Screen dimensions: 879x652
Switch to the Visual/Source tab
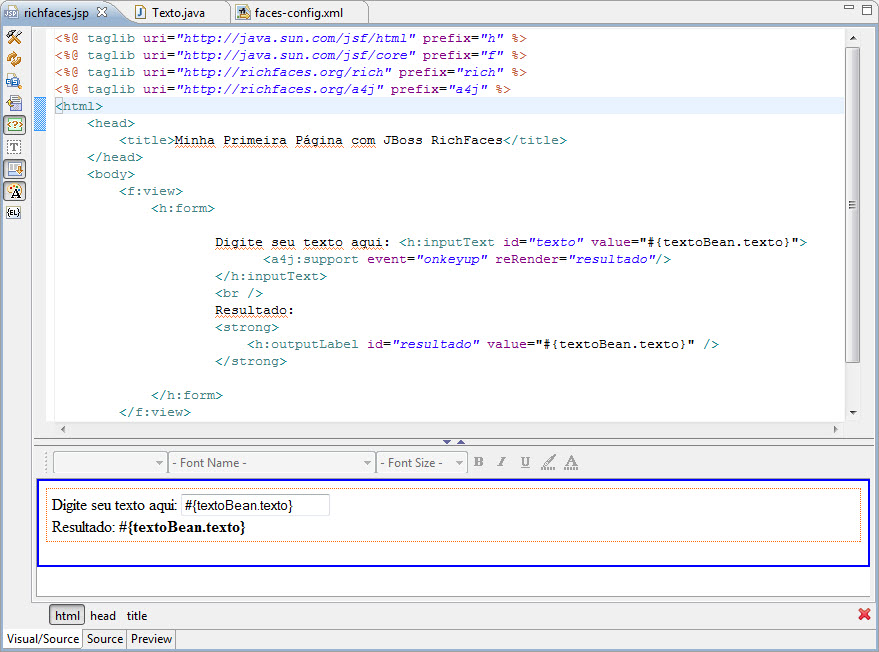point(43,639)
